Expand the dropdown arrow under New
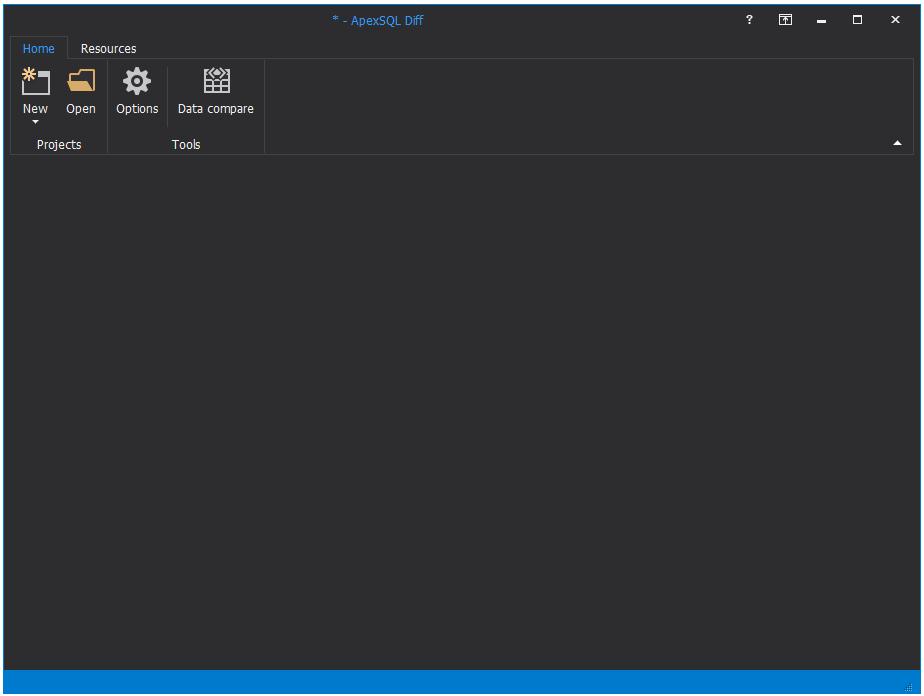This screenshot has width=924, height=696. click(x=35, y=122)
